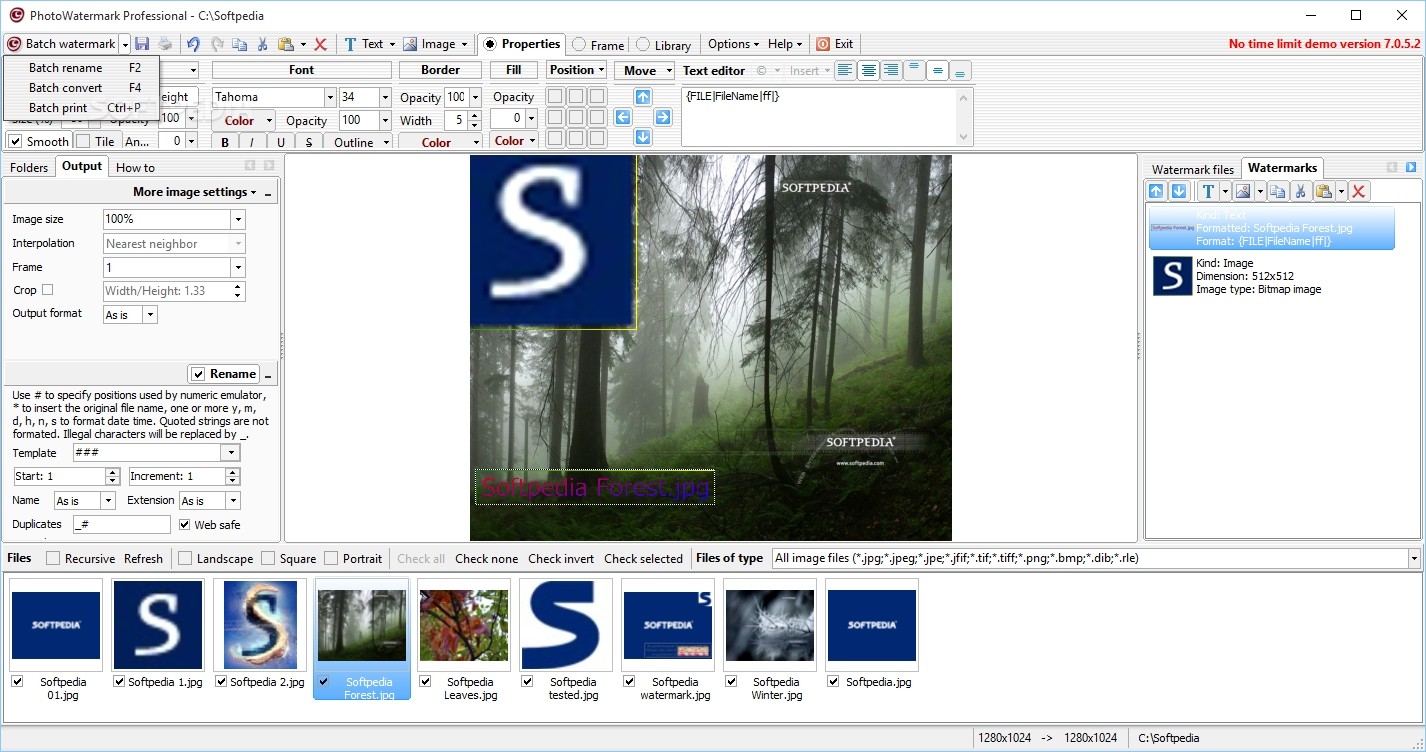Screen dimensions: 1426x752
Task: Add a Text watermark from toolbar
Action: click(x=363, y=44)
